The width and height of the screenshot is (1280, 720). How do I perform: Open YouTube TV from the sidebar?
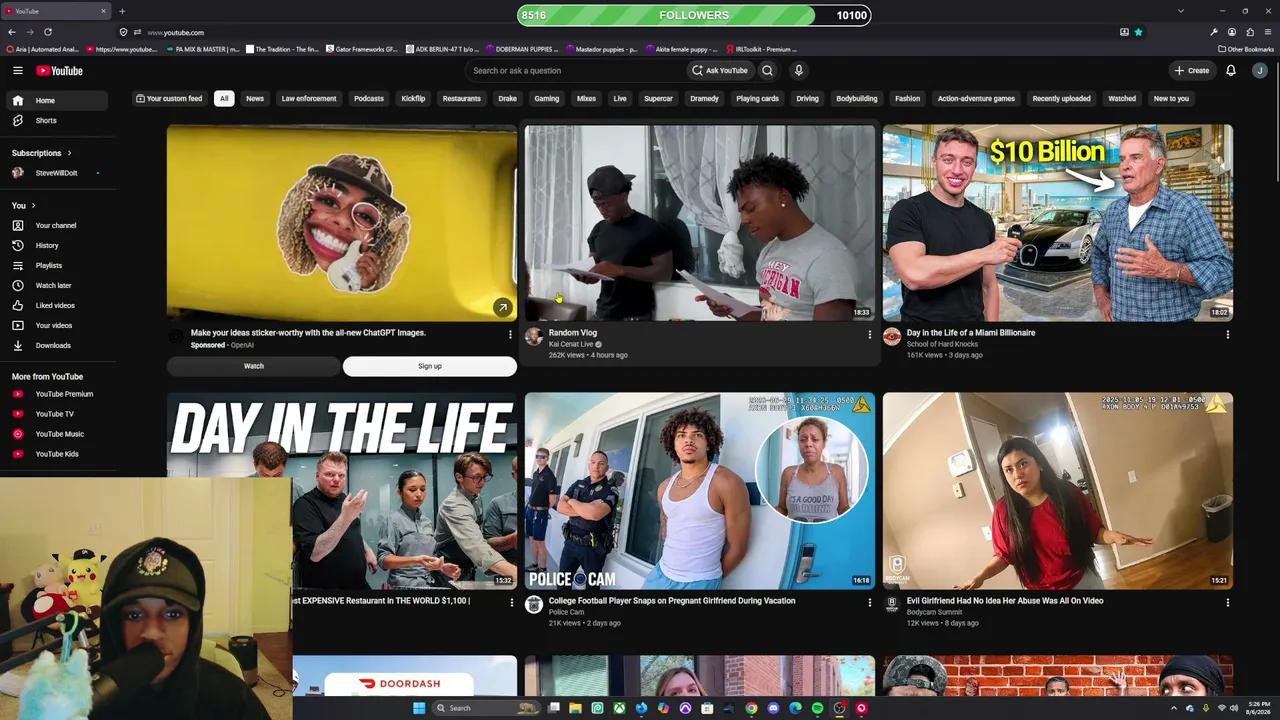(x=55, y=414)
